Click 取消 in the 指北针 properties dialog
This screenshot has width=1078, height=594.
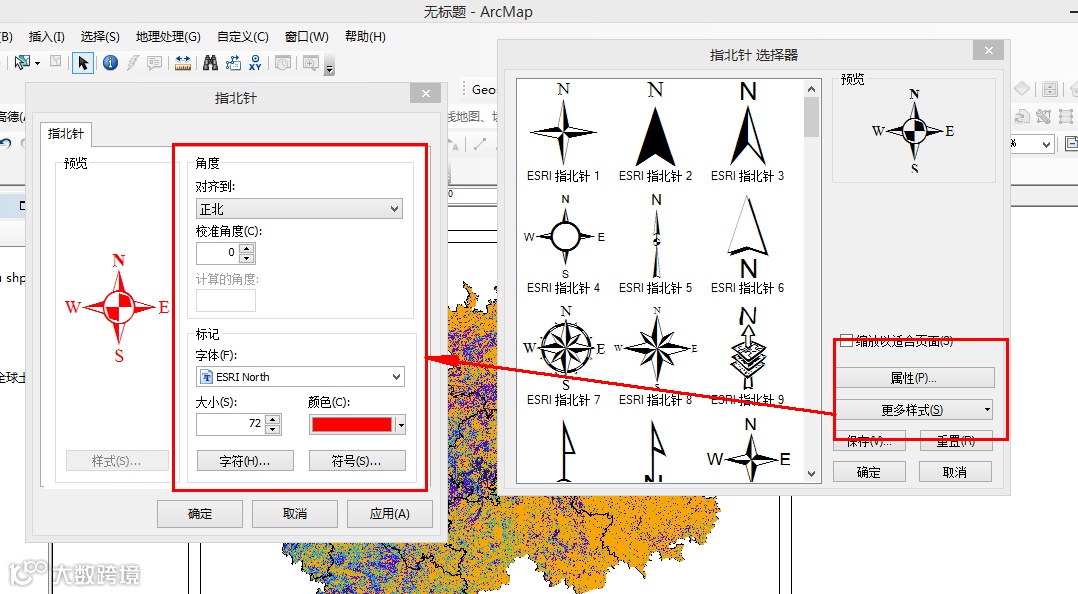point(295,514)
